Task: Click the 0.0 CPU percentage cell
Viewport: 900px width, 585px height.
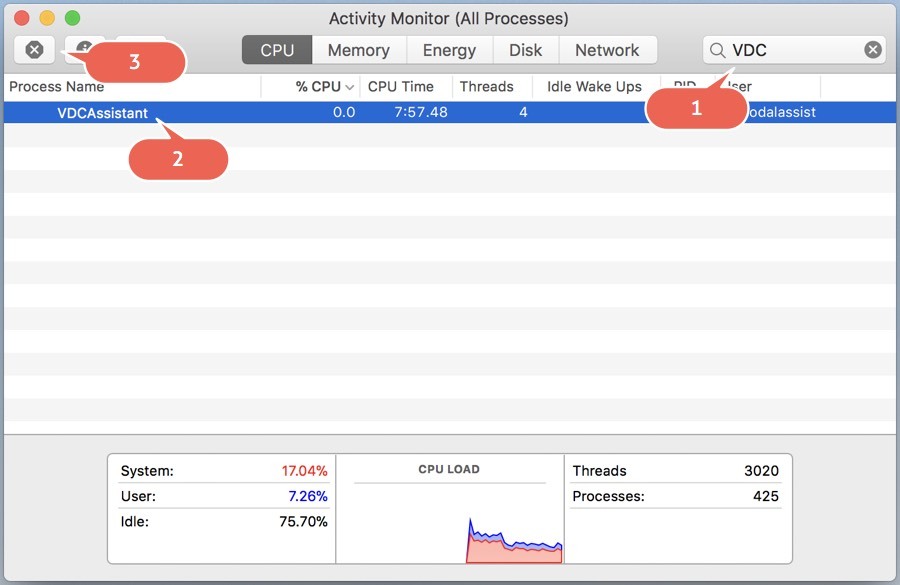Action: point(344,112)
